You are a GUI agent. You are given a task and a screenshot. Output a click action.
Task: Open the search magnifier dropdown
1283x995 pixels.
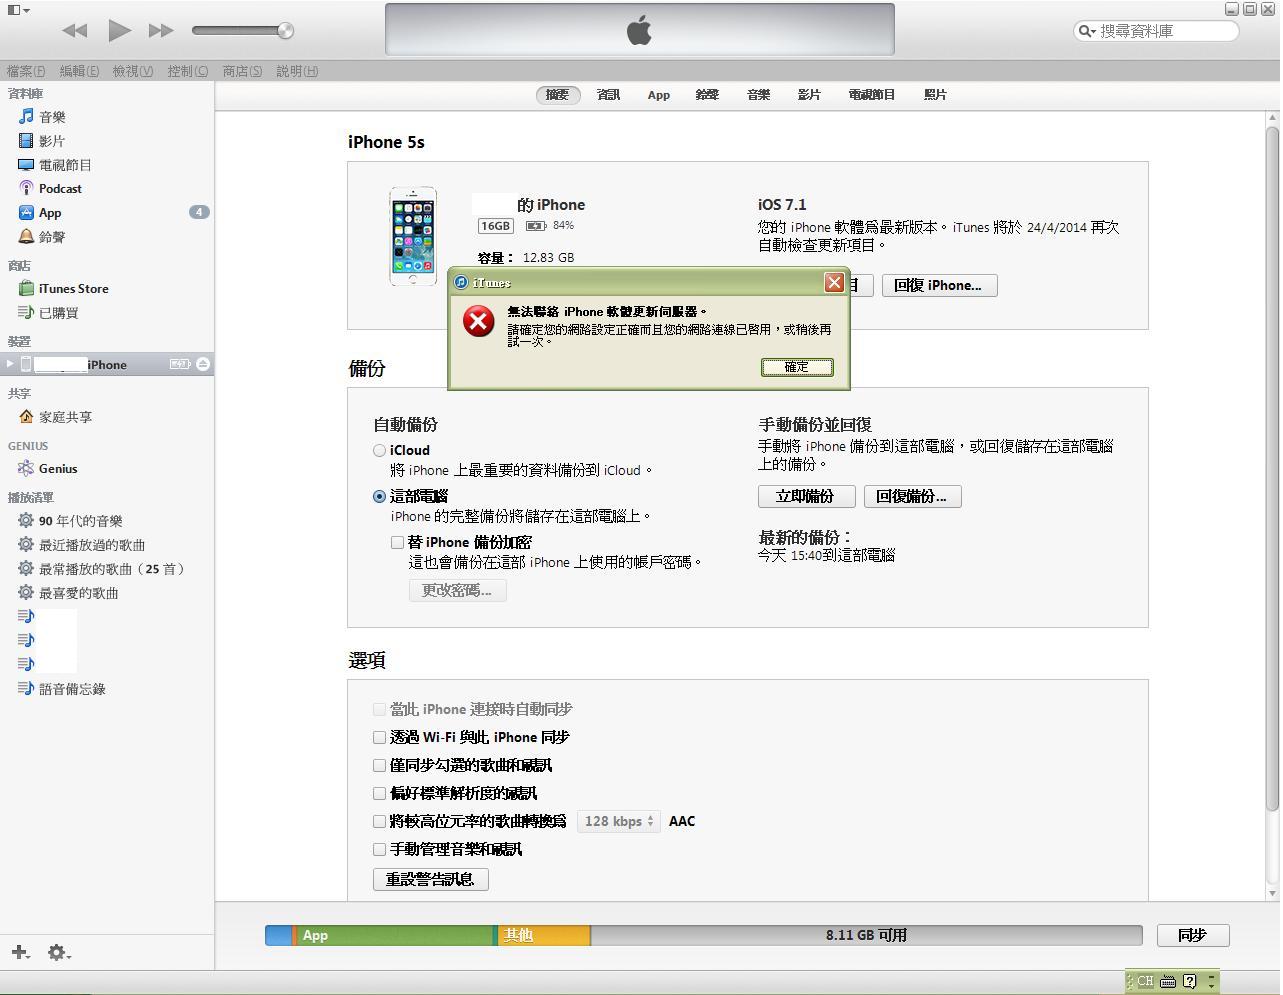pos(1087,31)
